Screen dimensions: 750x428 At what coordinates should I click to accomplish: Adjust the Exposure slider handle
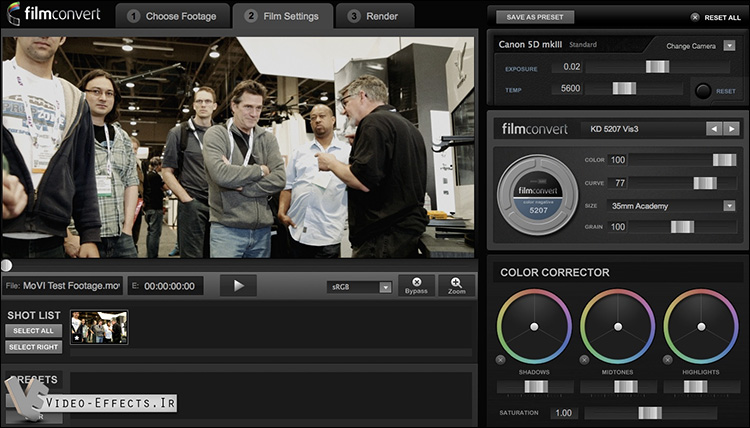click(x=657, y=67)
